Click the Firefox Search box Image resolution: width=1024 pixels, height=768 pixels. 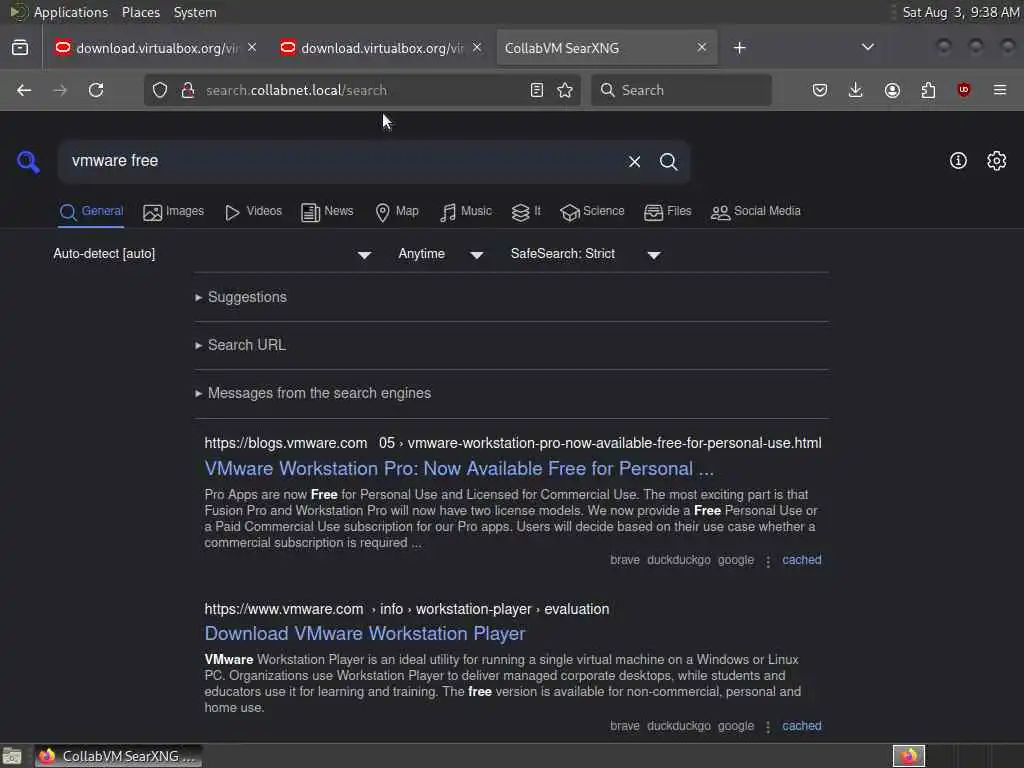coord(681,90)
